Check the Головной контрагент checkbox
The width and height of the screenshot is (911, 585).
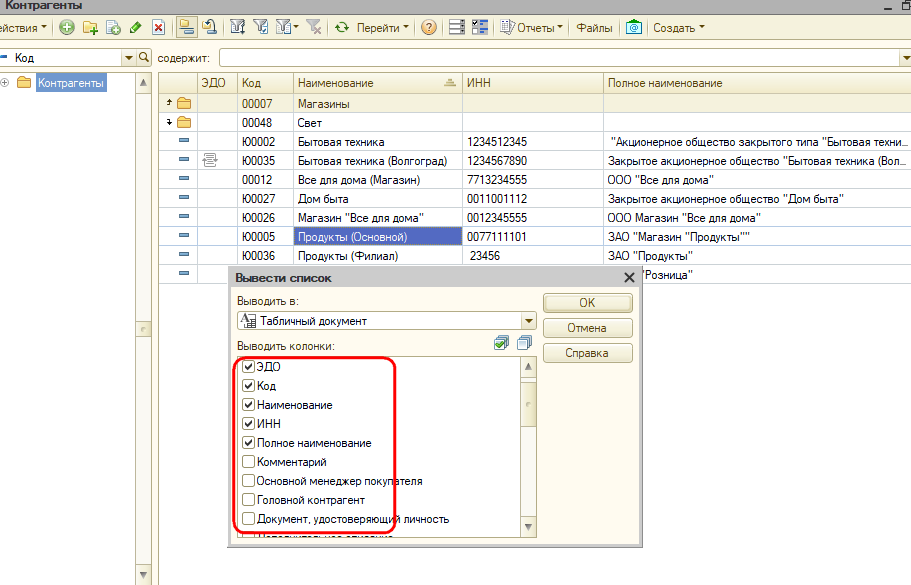pyautogui.click(x=249, y=500)
